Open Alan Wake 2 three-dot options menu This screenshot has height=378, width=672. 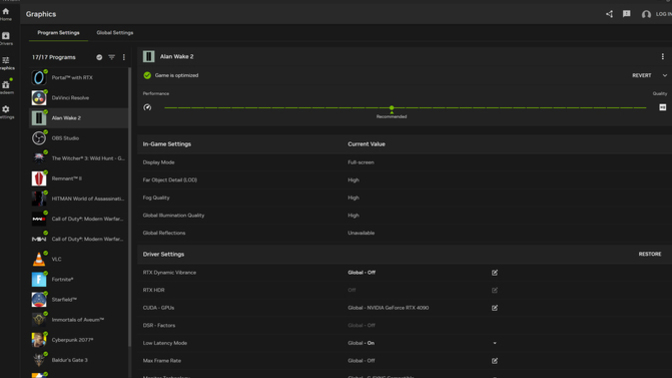pos(663,57)
